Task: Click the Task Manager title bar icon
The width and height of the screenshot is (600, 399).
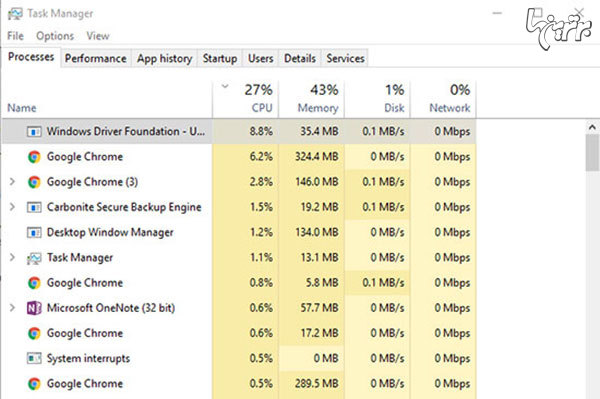Action: [x=15, y=14]
